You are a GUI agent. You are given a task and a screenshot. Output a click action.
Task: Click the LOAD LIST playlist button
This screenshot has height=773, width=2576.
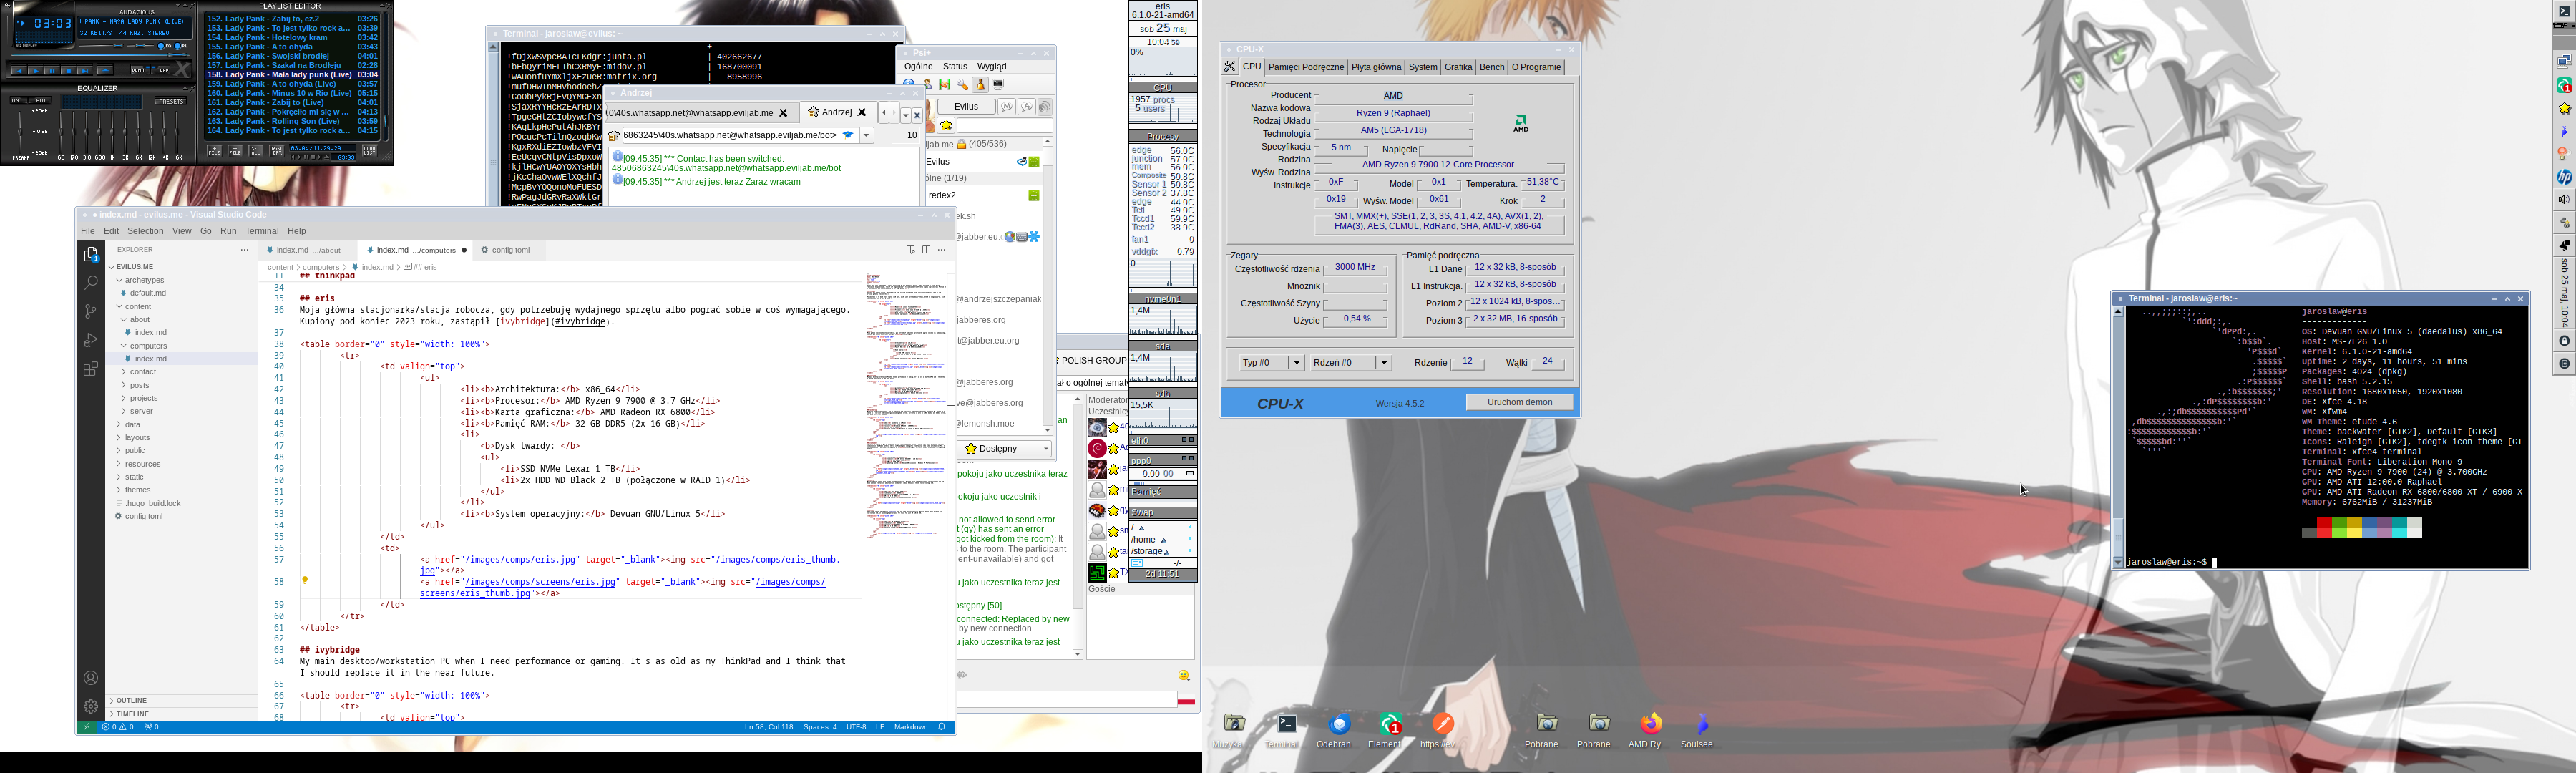(369, 150)
